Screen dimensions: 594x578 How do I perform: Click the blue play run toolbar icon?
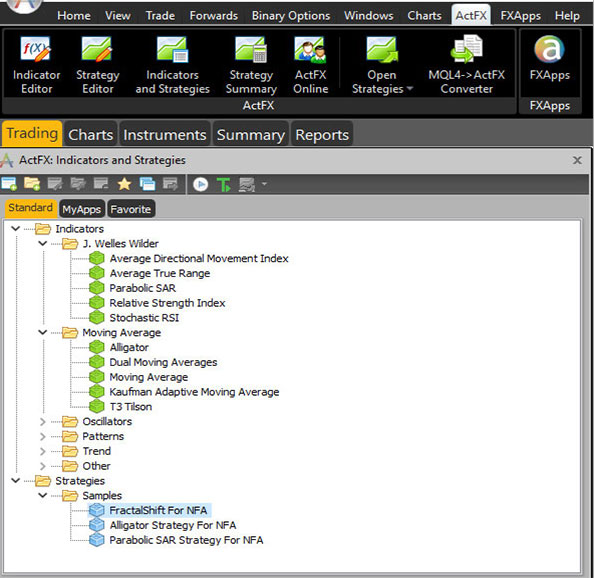click(200, 185)
